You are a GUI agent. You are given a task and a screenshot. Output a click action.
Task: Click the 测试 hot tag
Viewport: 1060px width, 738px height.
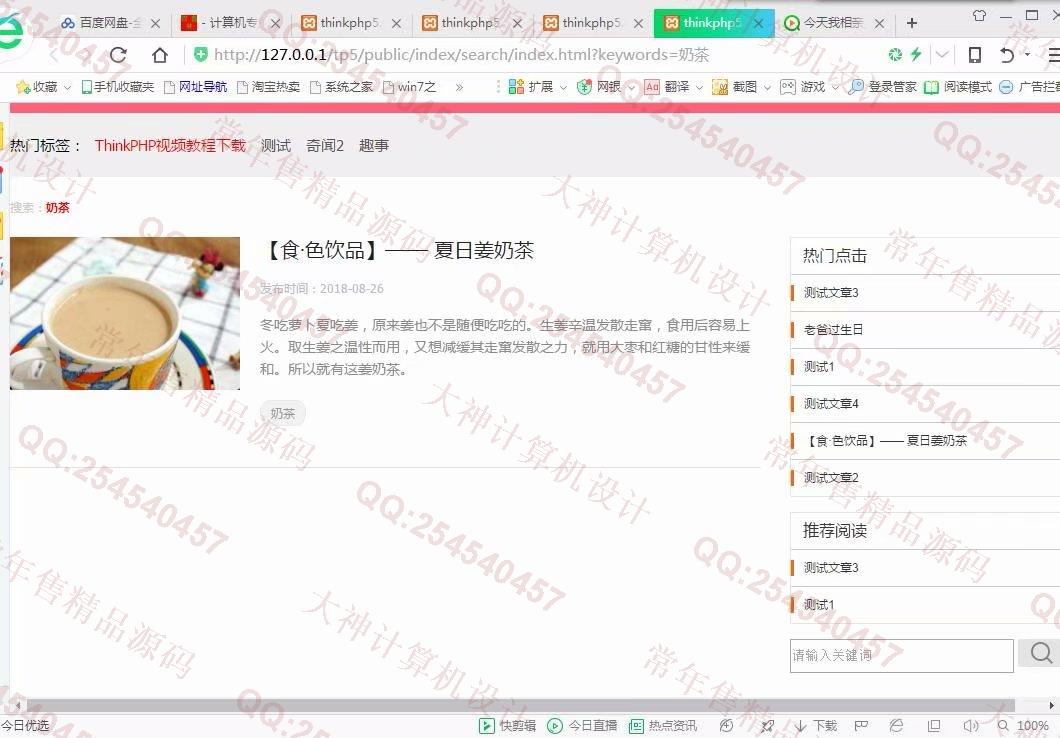(x=276, y=145)
